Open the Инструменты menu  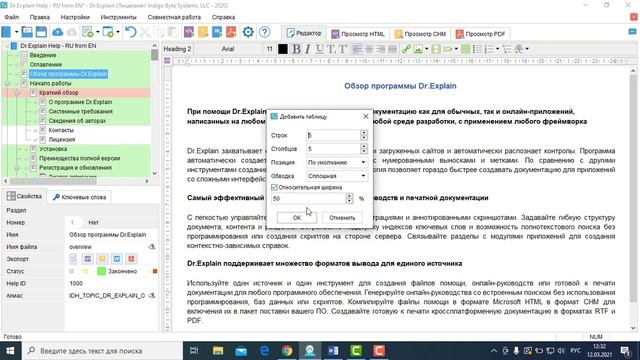[x=118, y=17]
